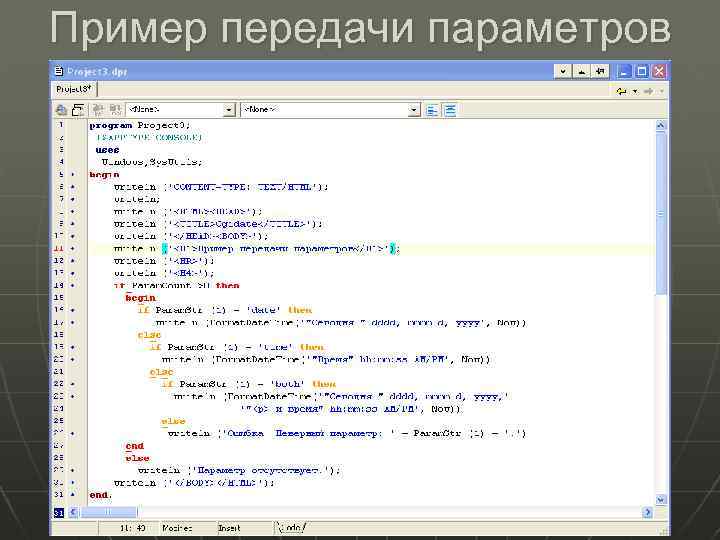Click the red 'end' on line 27
This screenshot has height=540, width=720.
click(x=135, y=446)
